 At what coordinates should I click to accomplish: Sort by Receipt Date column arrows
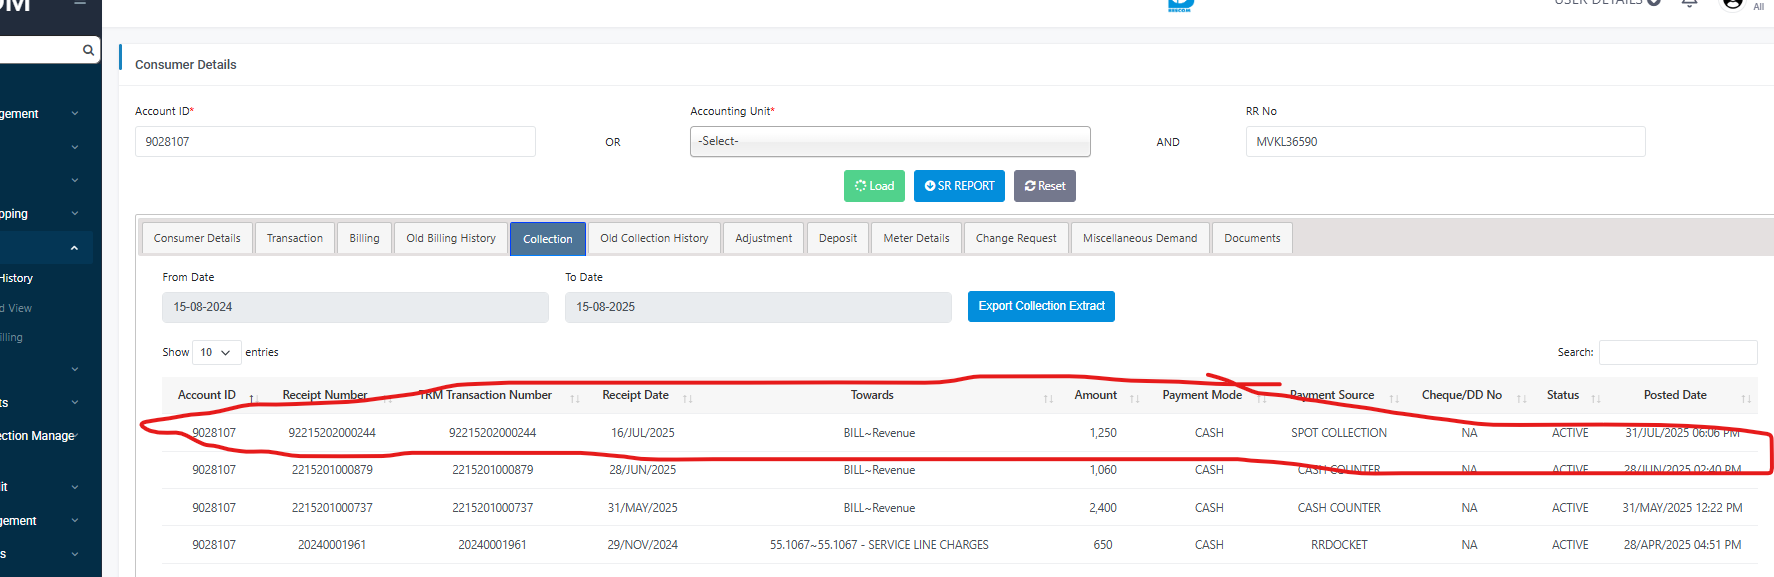pyautogui.click(x=687, y=398)
